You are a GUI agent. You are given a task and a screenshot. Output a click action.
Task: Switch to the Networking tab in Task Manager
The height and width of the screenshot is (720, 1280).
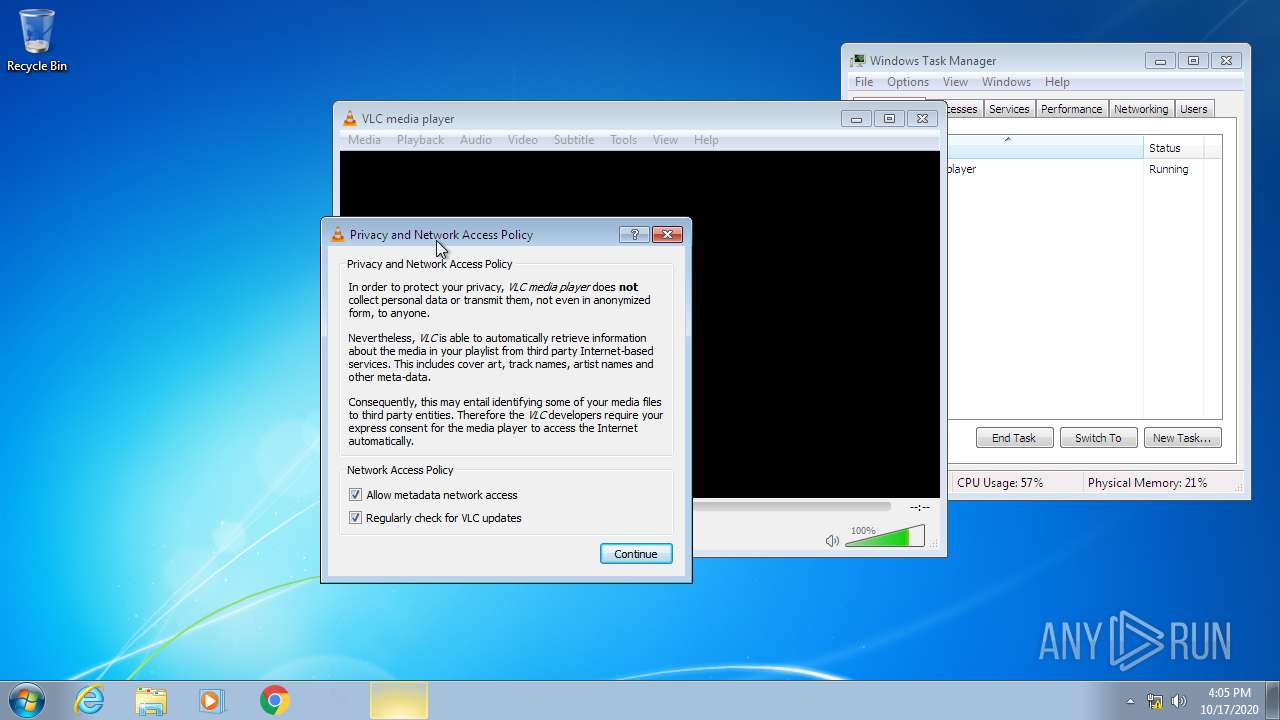[1141, 109]
